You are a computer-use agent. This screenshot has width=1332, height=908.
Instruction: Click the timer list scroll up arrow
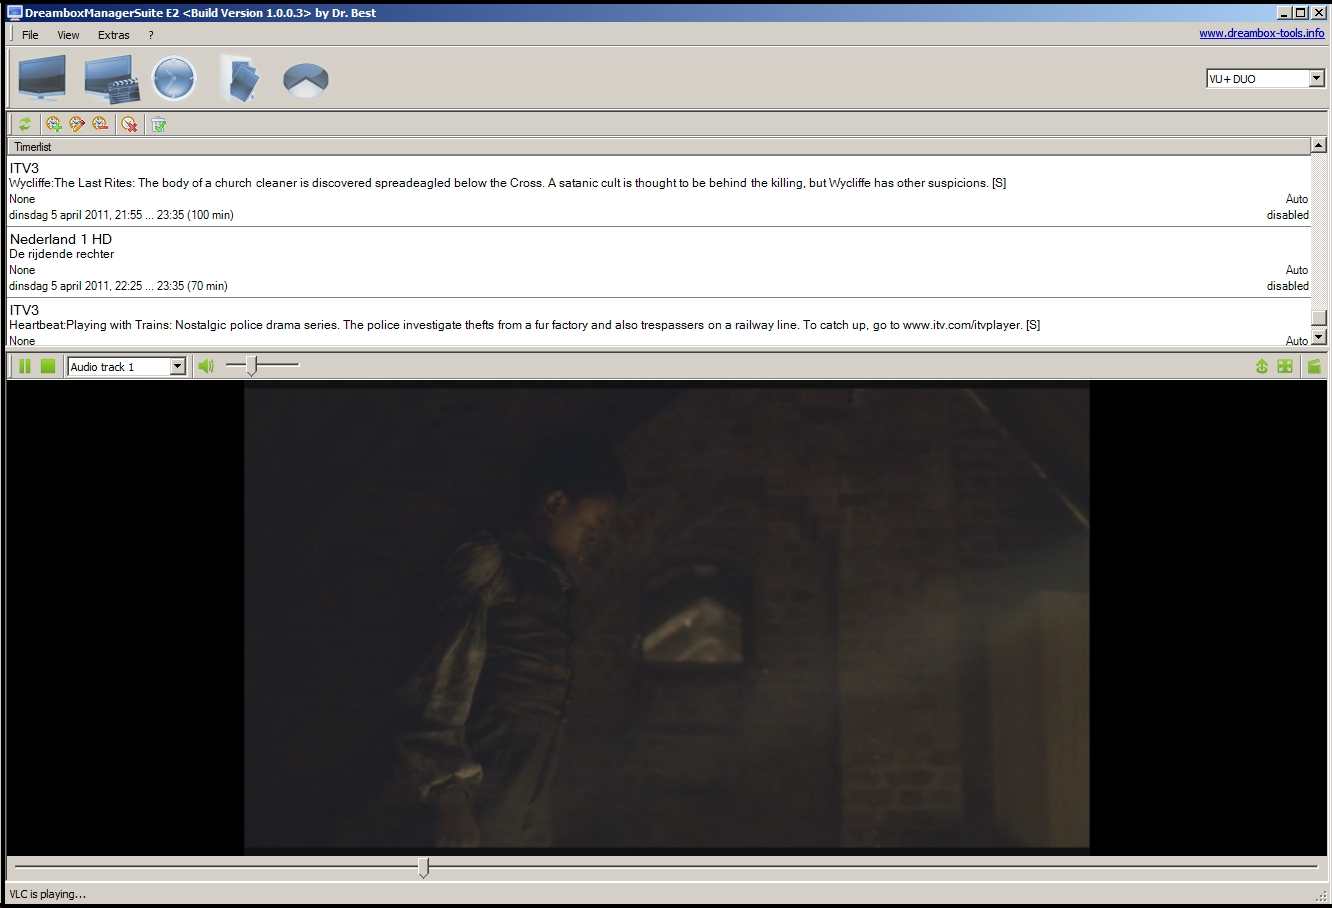[x=1318, y=145]
